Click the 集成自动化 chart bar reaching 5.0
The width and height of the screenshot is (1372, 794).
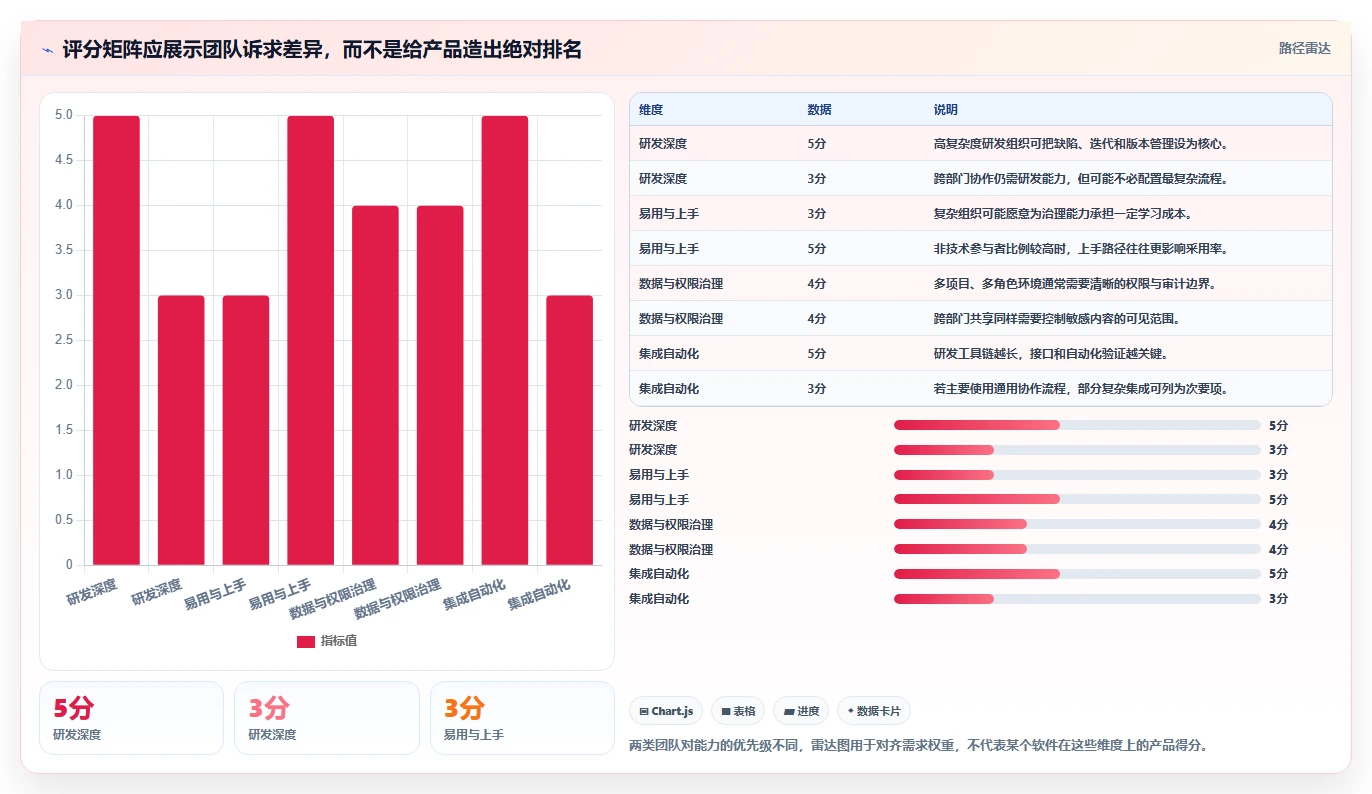(x=505, y=340)
